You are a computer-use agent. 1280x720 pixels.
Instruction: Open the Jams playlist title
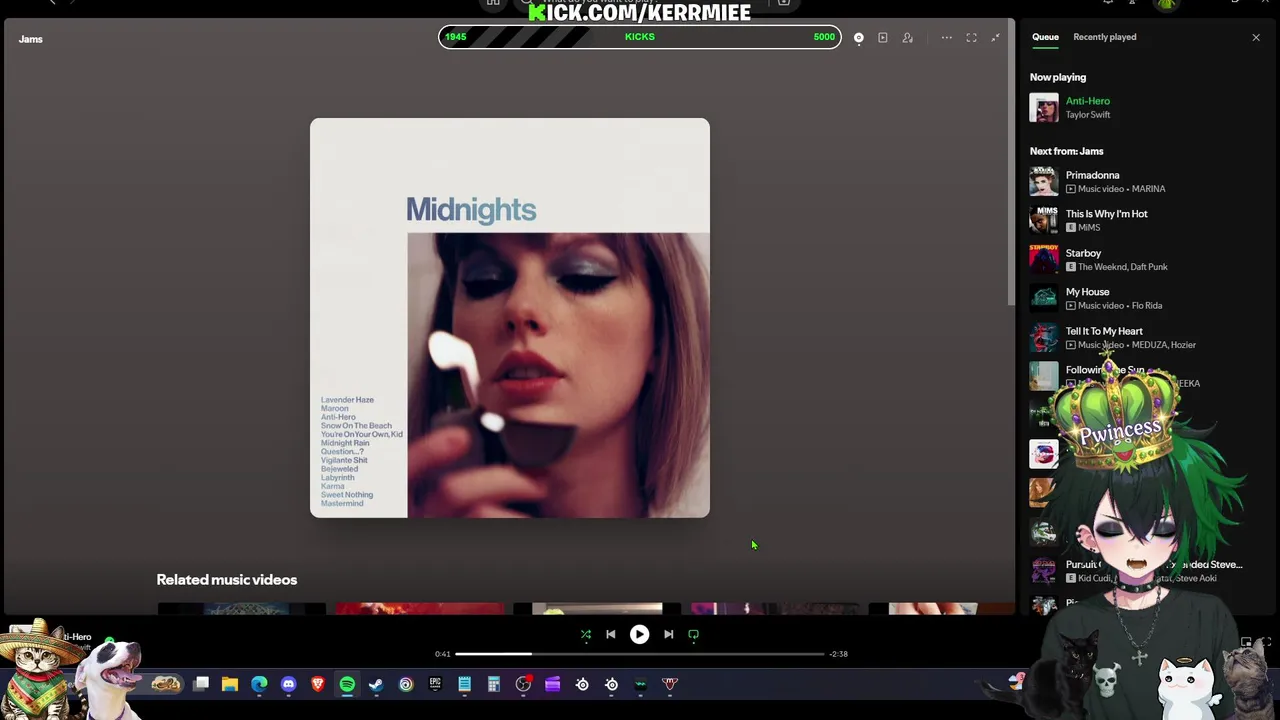[30, 39]
